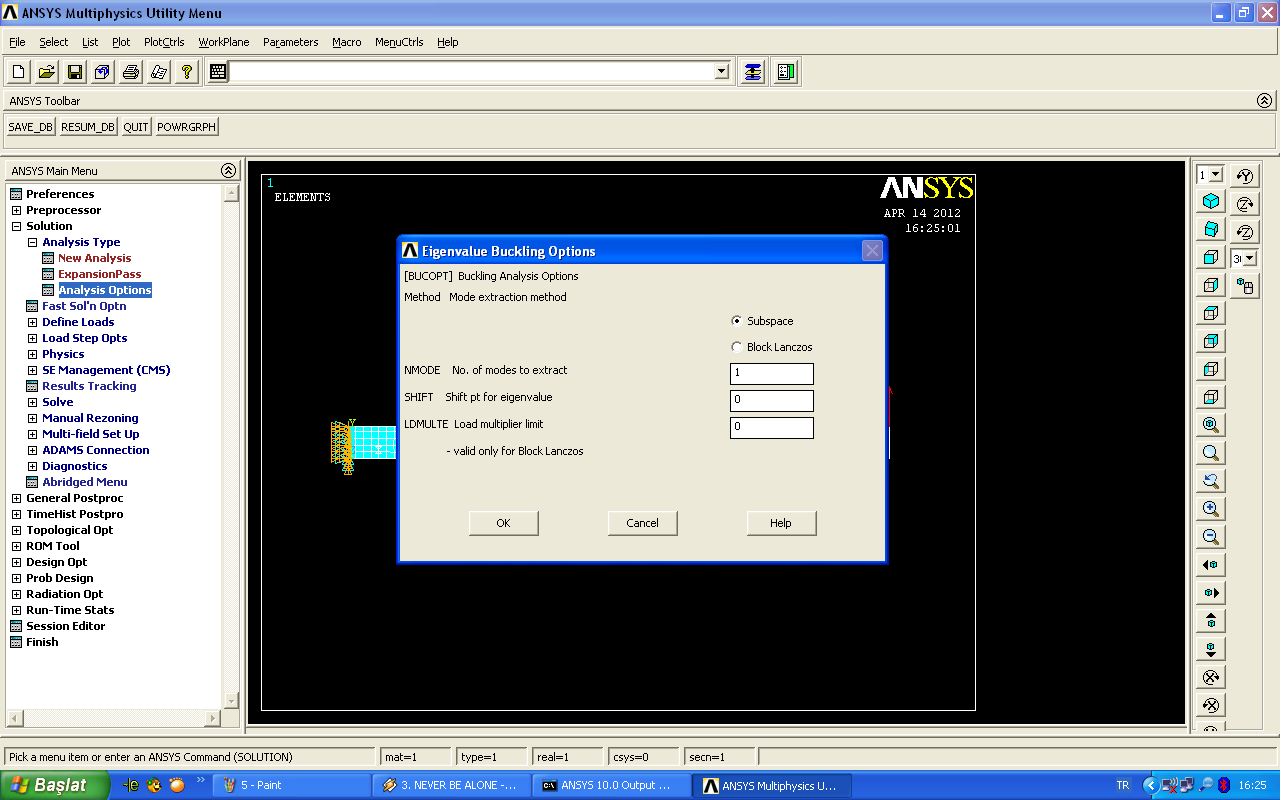Click the SHIFT eigenvalue shift point field
The height and width of the screenshot is (800, 1282).
point(772,401)
